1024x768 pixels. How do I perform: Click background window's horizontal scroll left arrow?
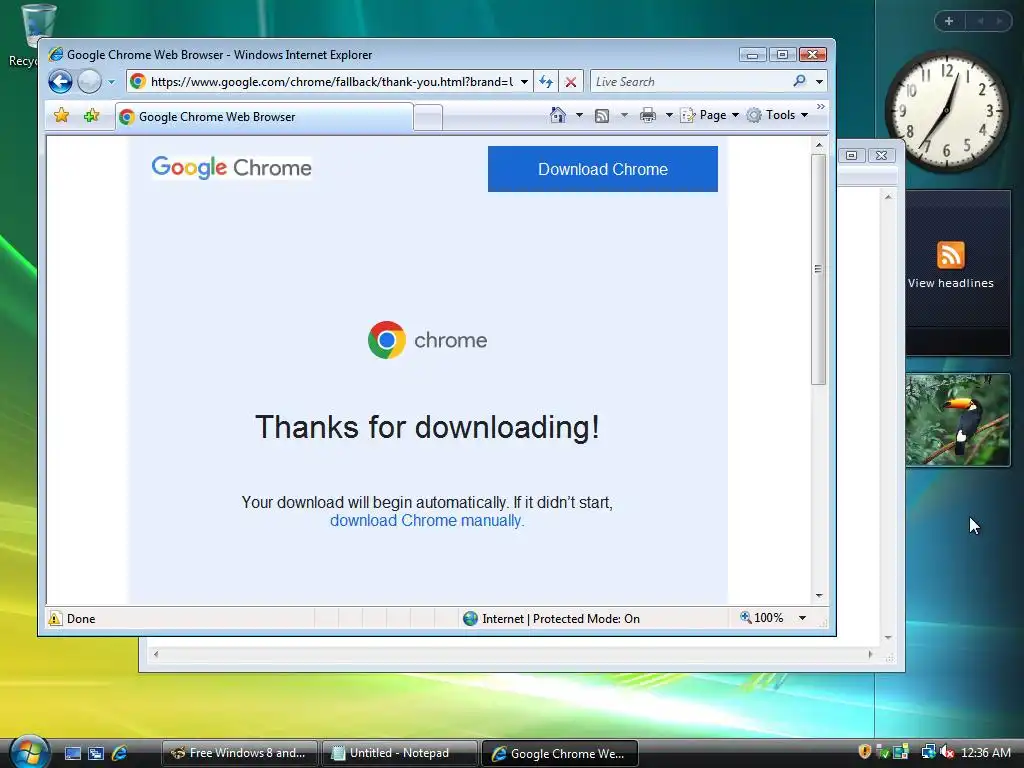(155, 654)
